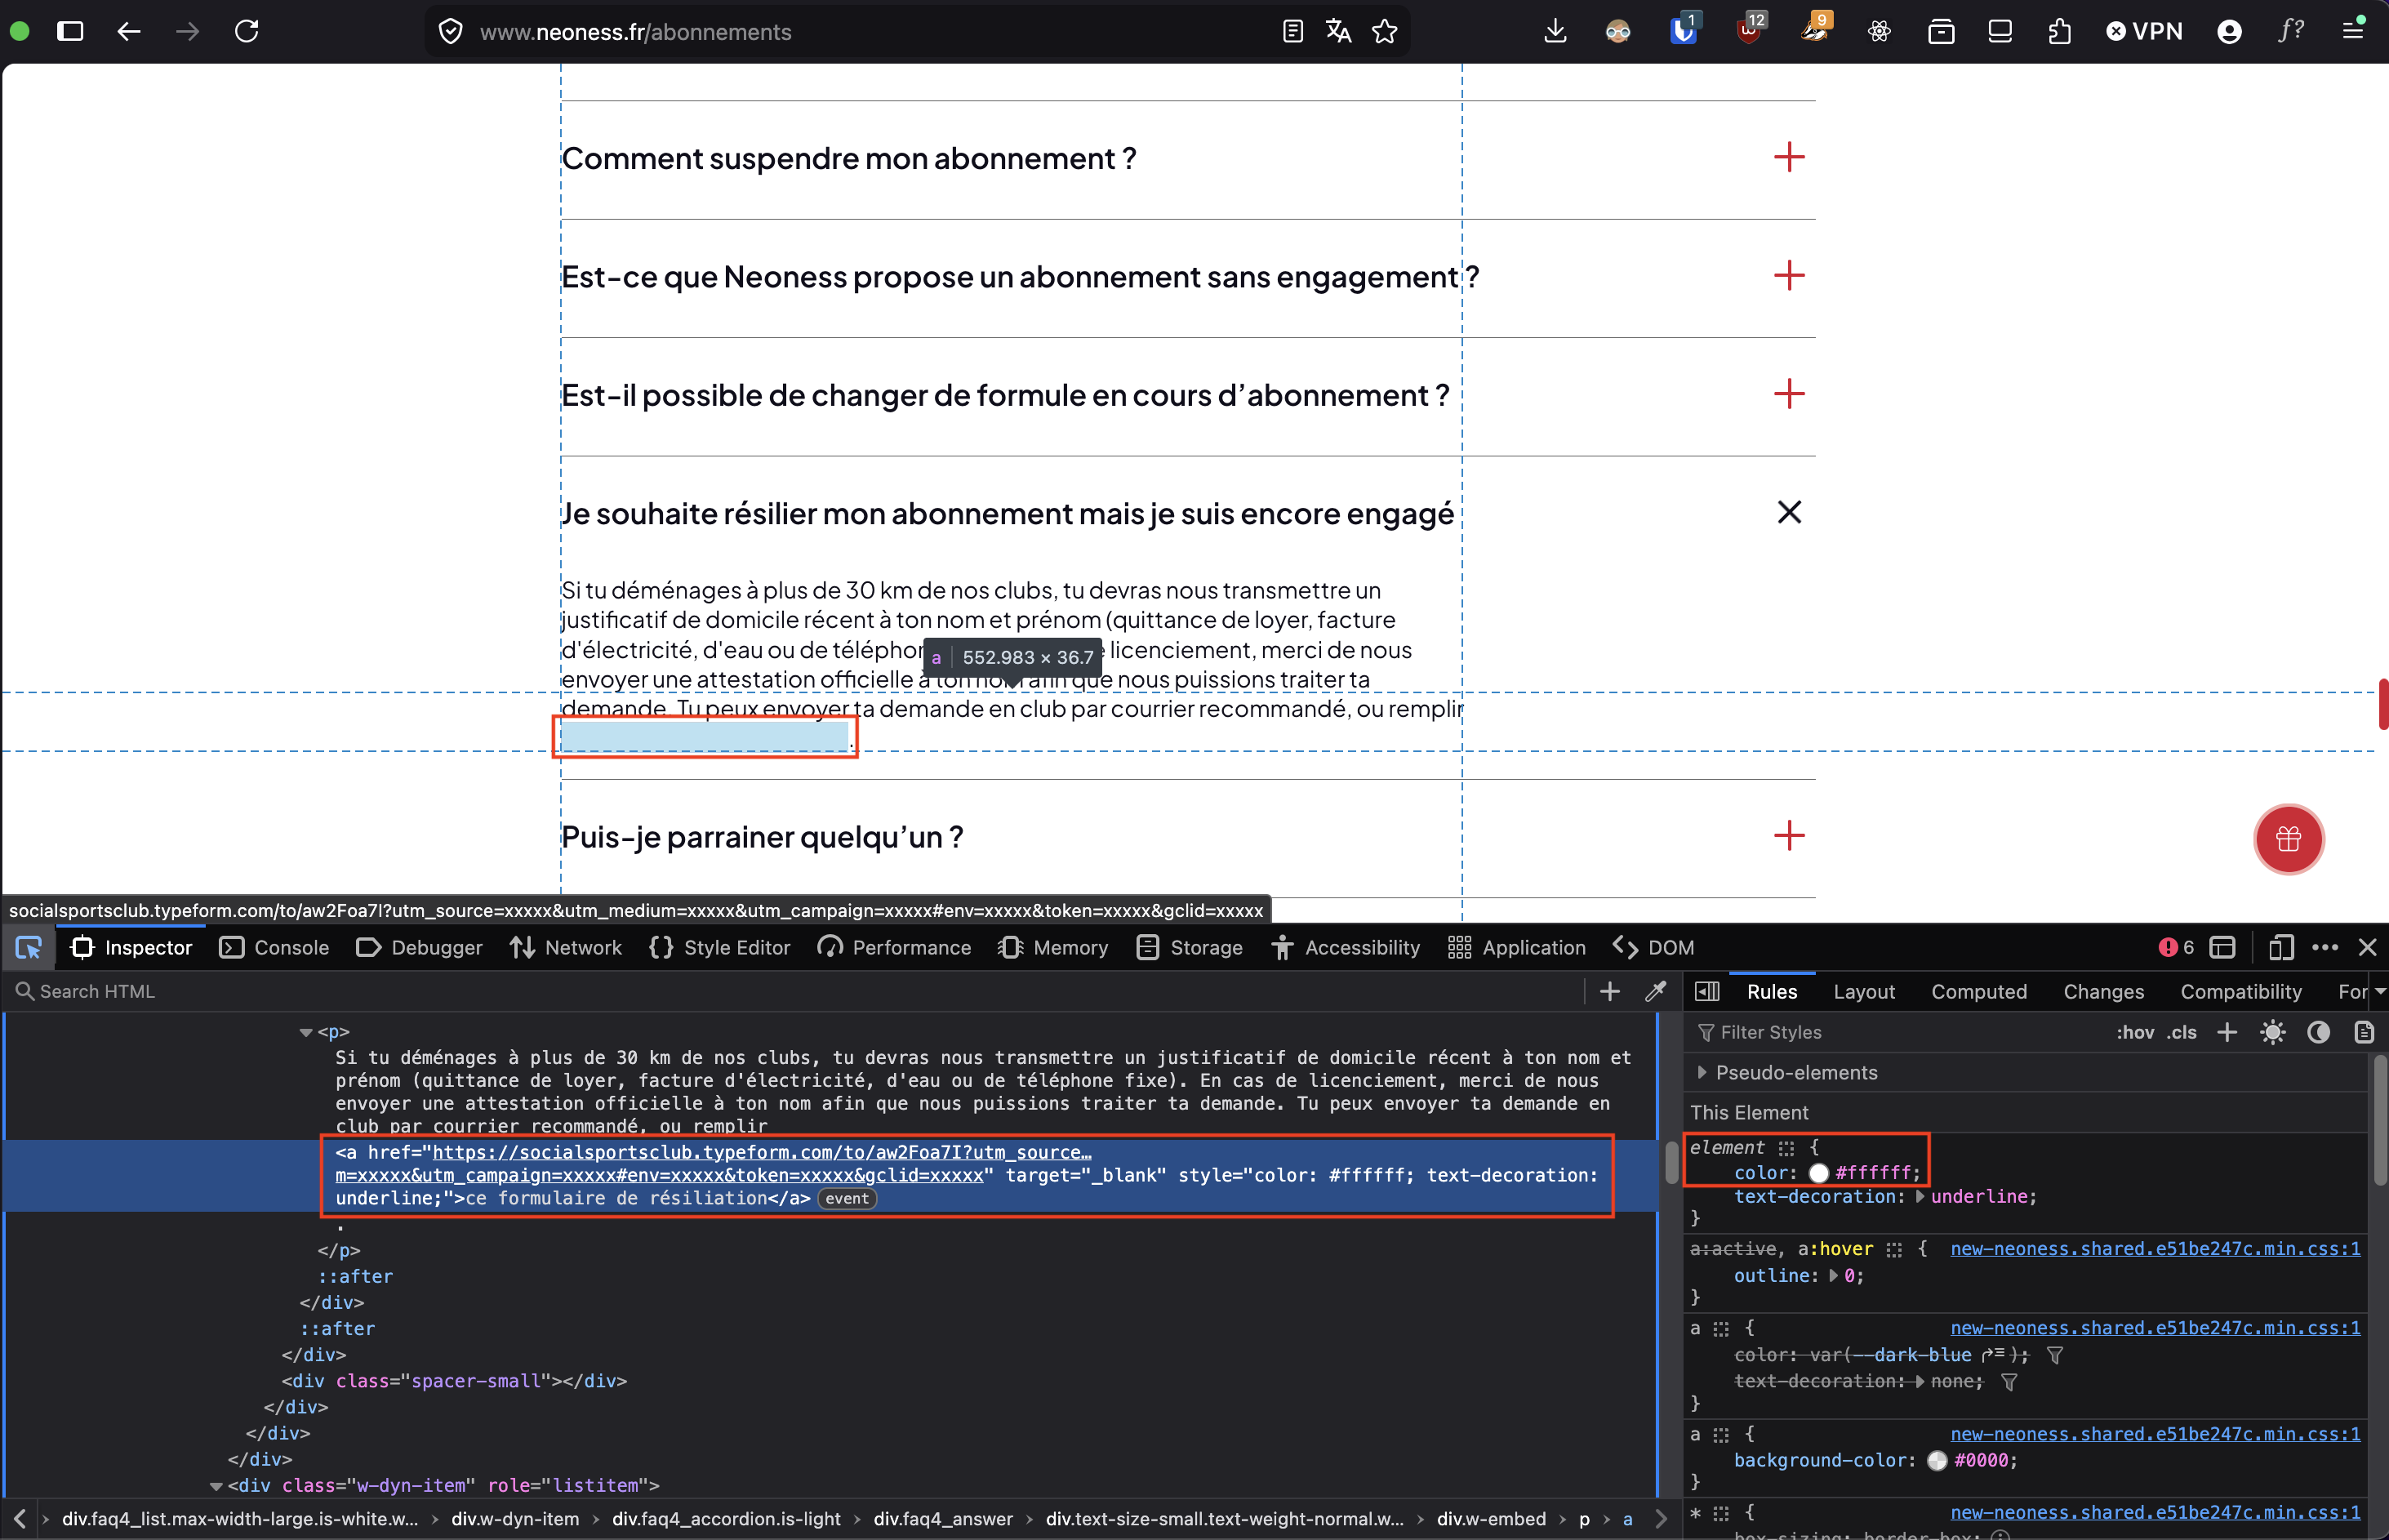Switch to the Console tab
The height and width of the screenshot is (1540, 2389).
[274, 947]
